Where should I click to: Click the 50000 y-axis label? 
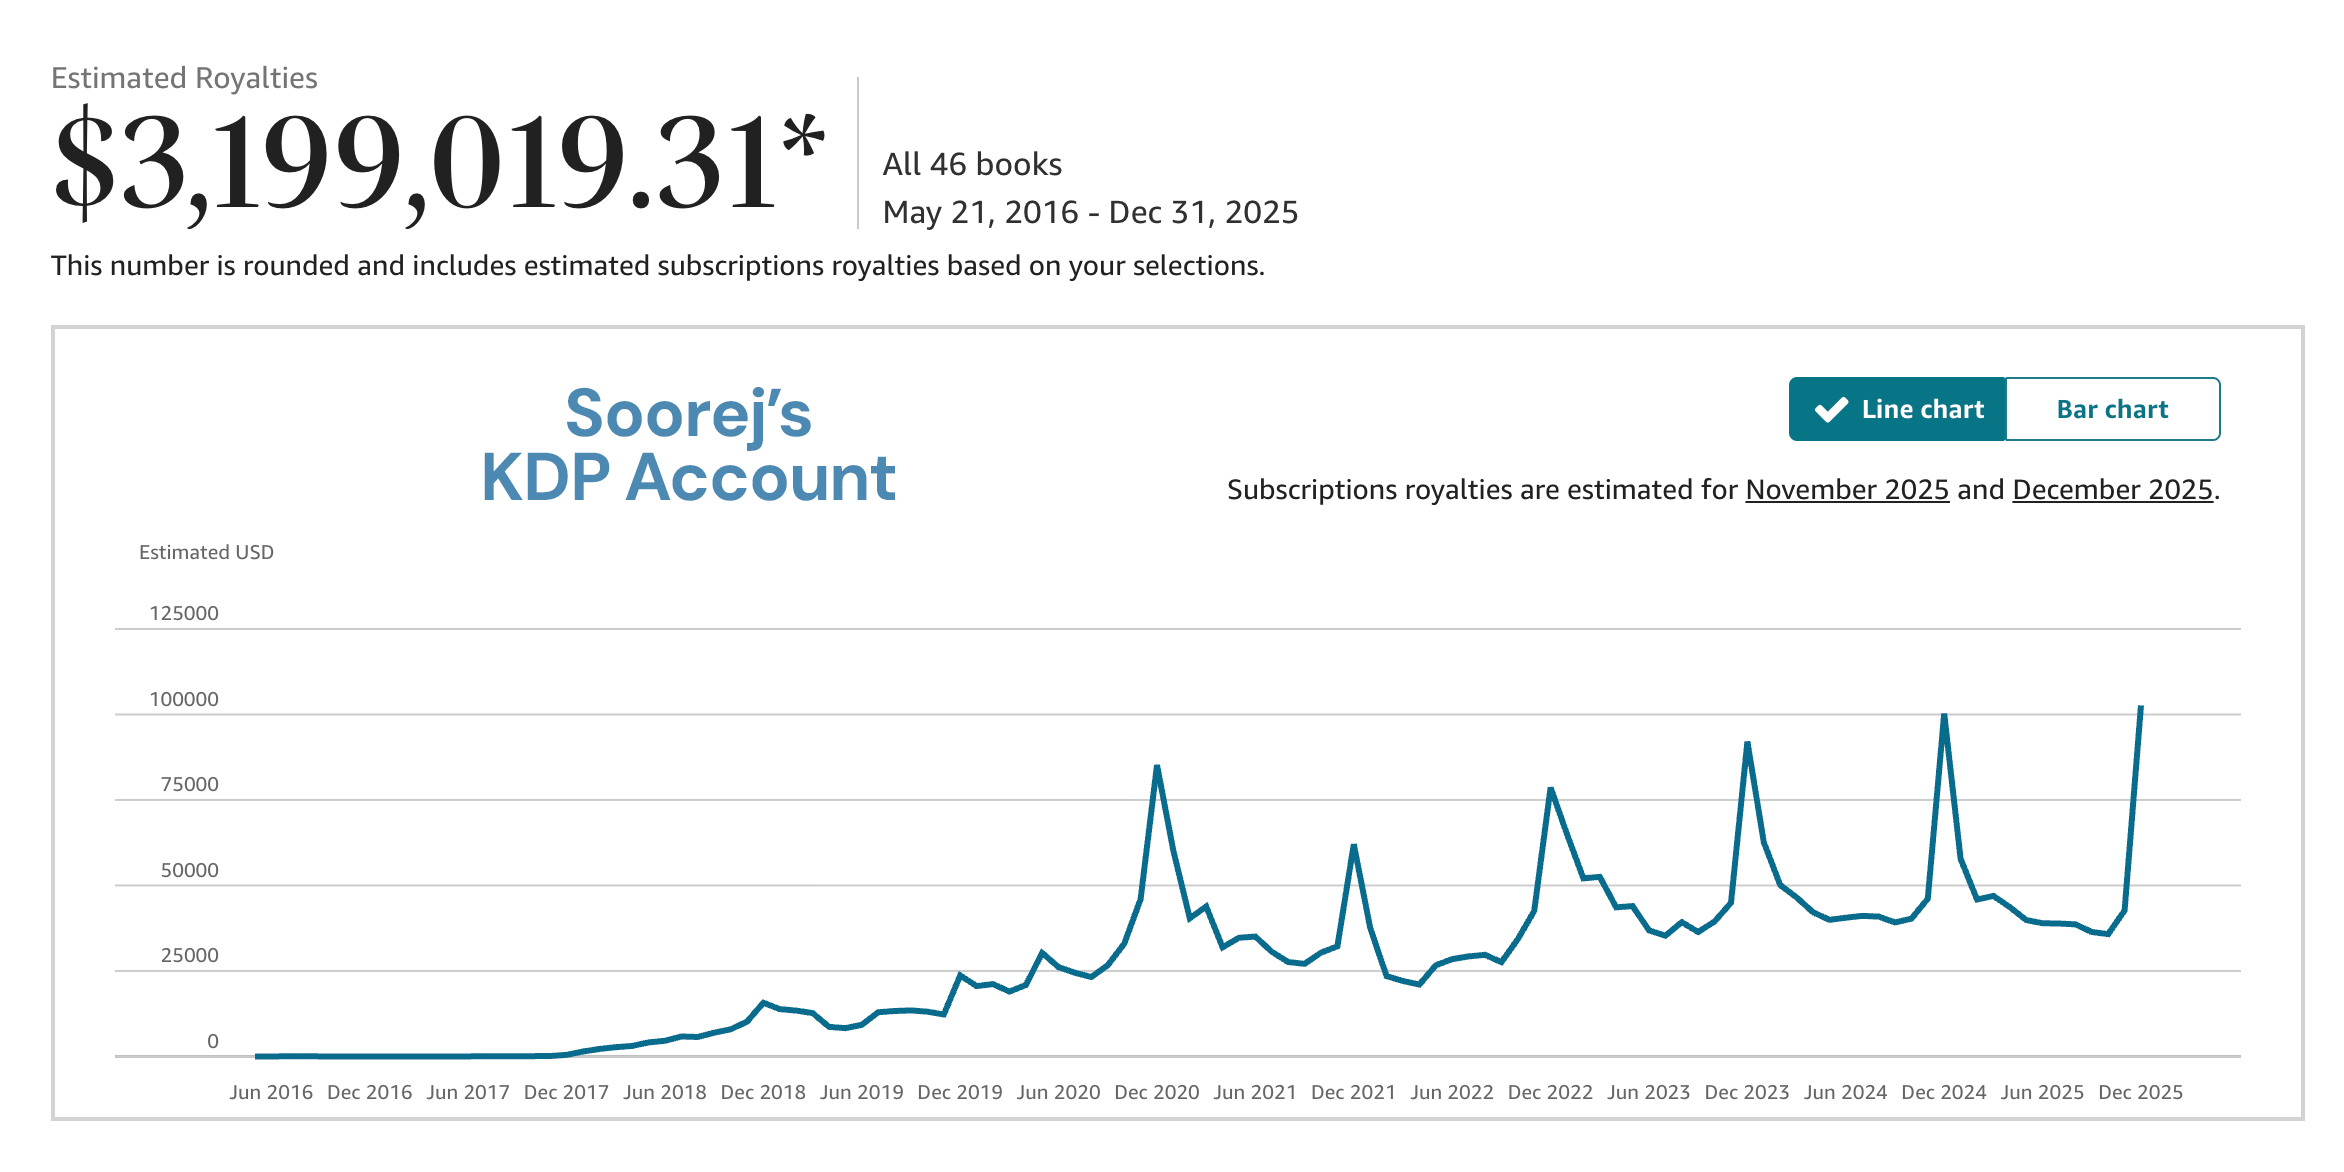click(189, 870)
